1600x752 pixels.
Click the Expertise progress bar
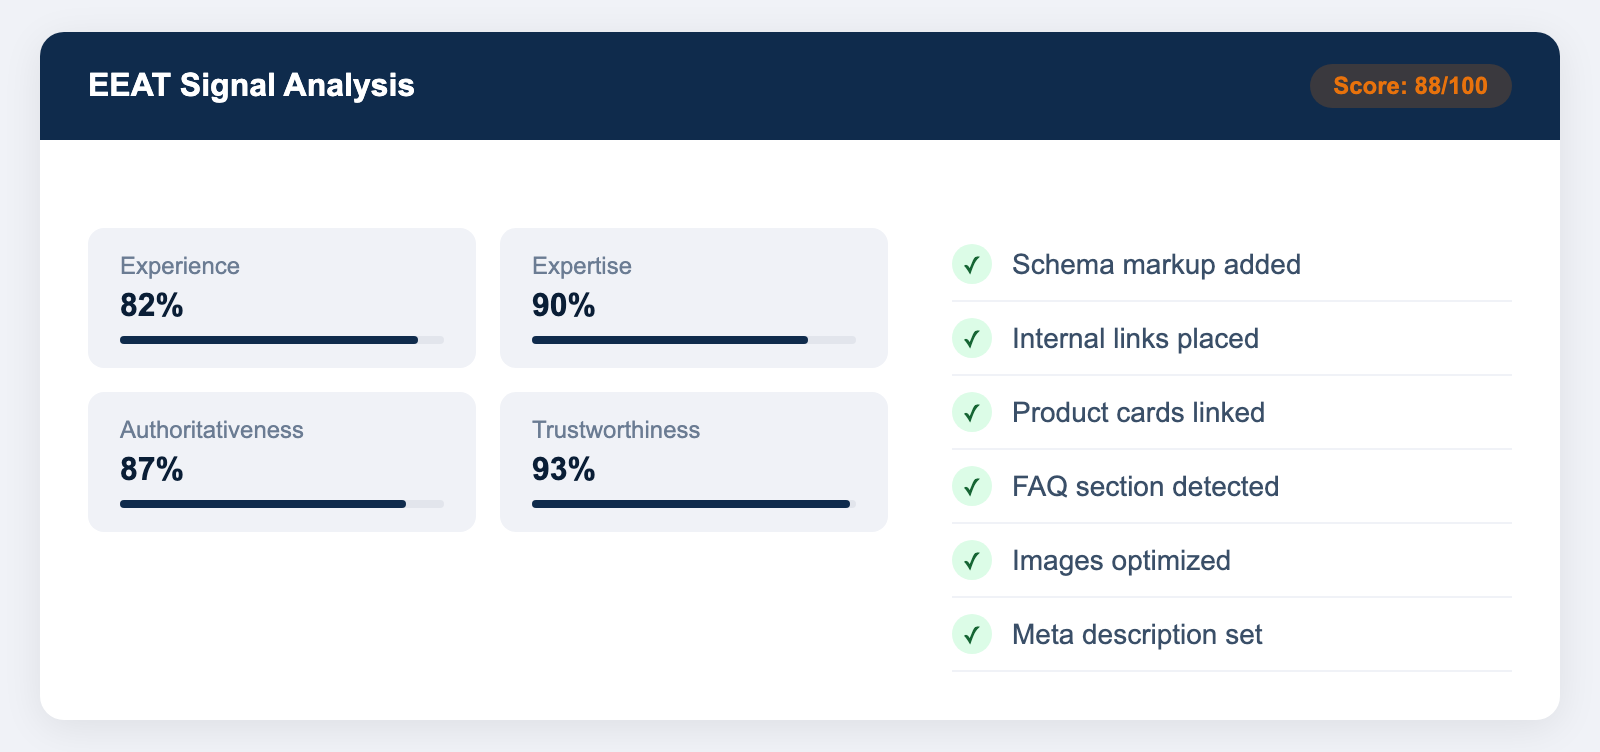[694, 340]
